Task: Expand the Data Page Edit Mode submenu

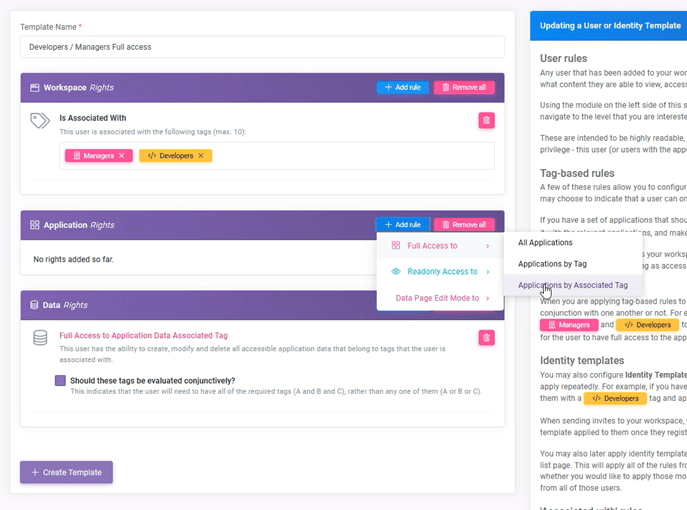Action: (439, 298)
